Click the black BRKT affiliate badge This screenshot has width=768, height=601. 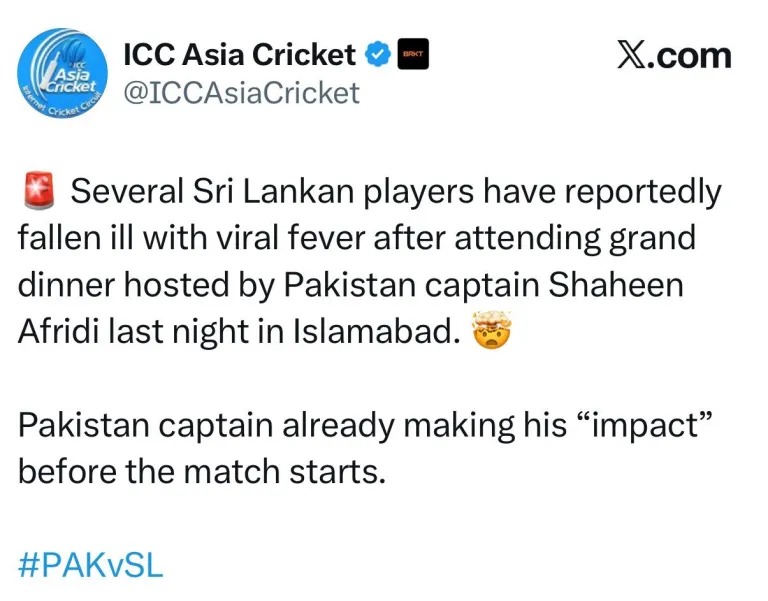(x=412, y=54)
